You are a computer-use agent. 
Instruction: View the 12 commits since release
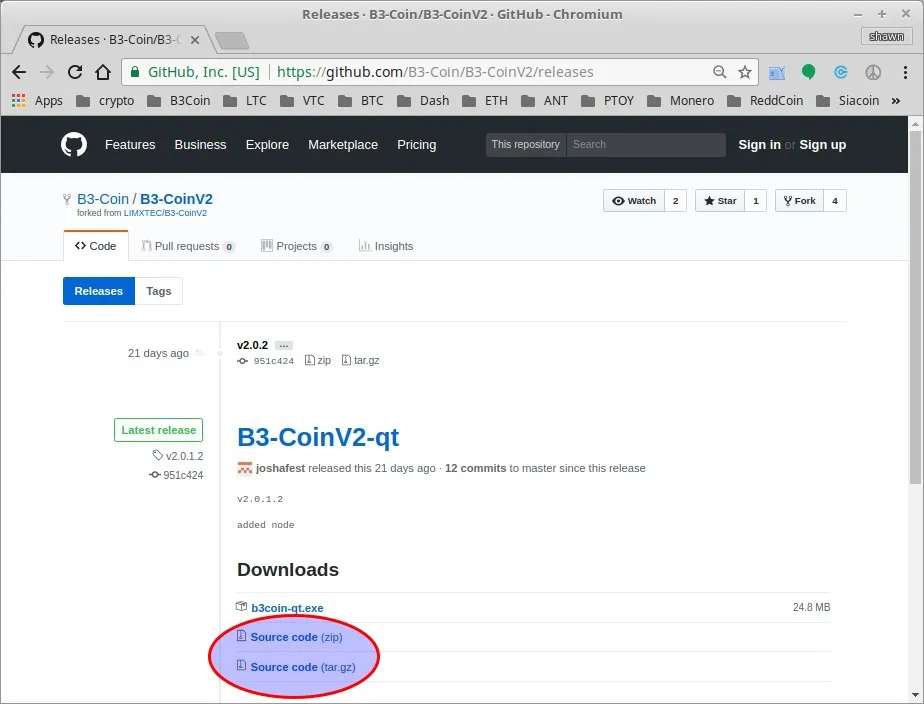tap(476, 468)
